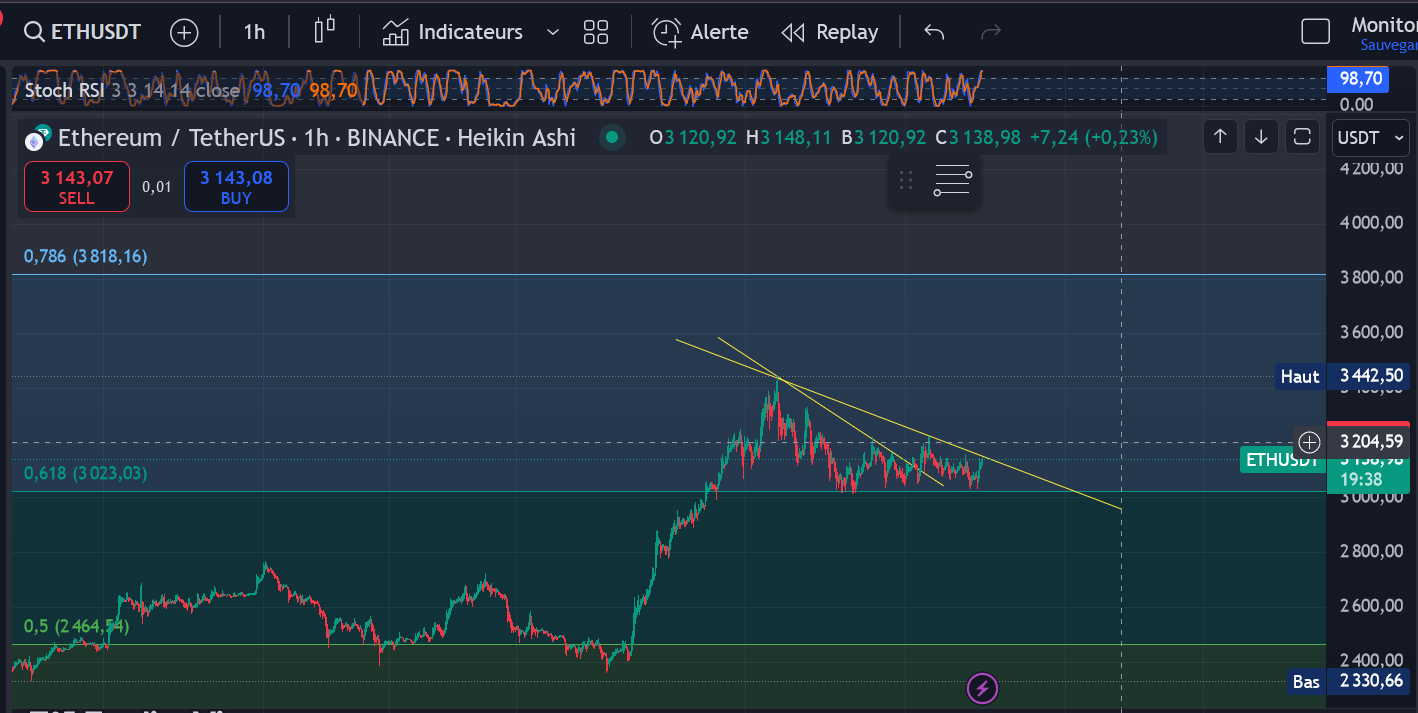
Task: Click the 4 000,00 price scale tick
Action: tap(1371, 223)
